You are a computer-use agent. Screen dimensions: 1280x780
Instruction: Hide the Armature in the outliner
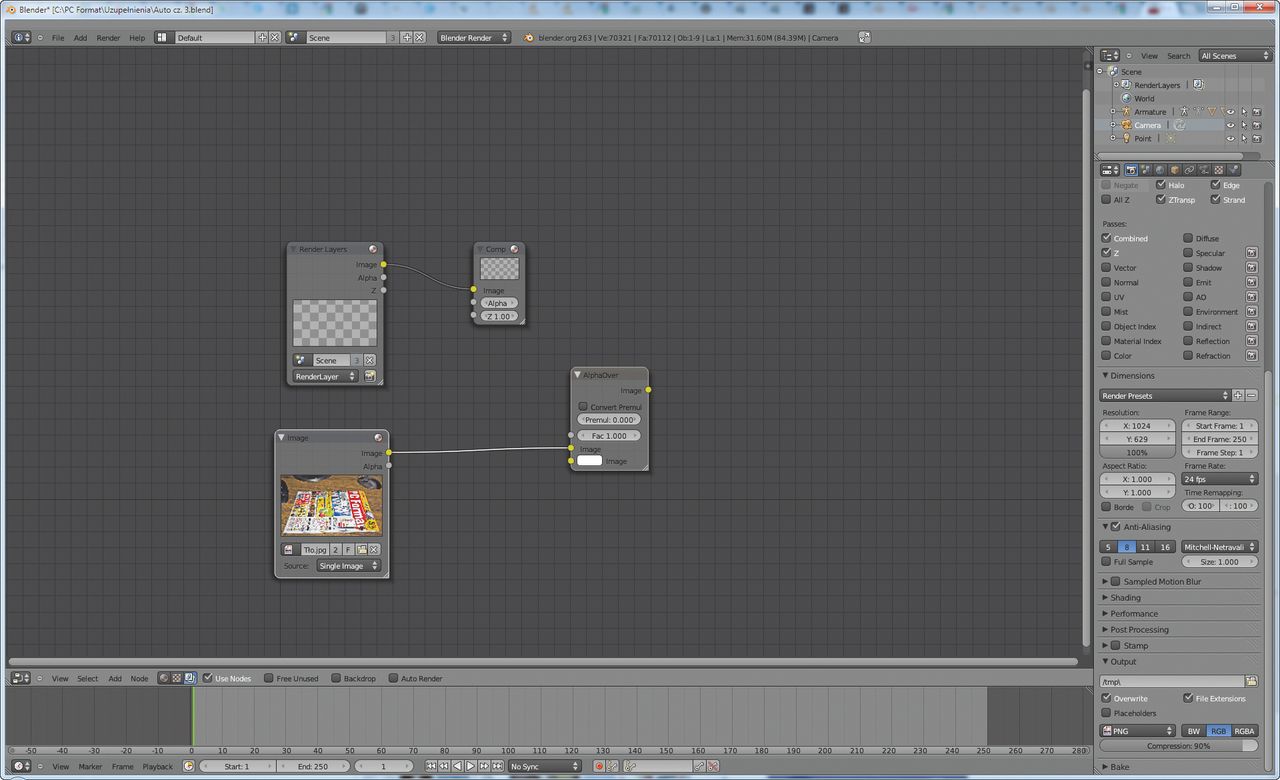pyautogui.click(x=1231, y=112)
